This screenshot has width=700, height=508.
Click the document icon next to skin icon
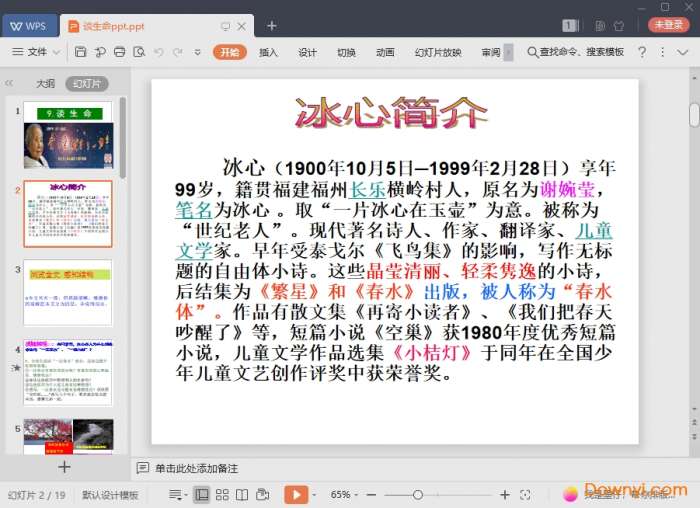(x=600, y=26)
